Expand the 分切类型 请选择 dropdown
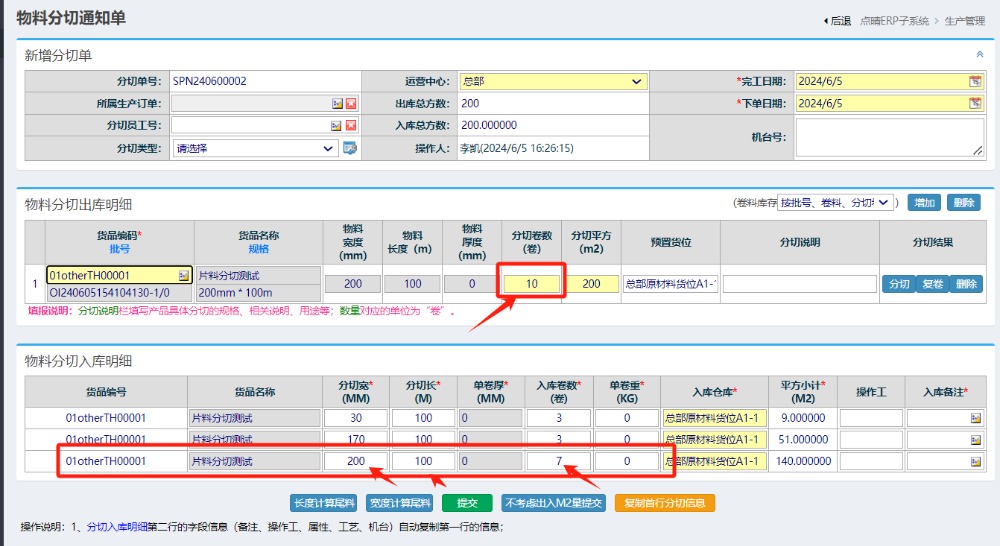Viewport: 1000px width, 546px height. coord(255,148)
